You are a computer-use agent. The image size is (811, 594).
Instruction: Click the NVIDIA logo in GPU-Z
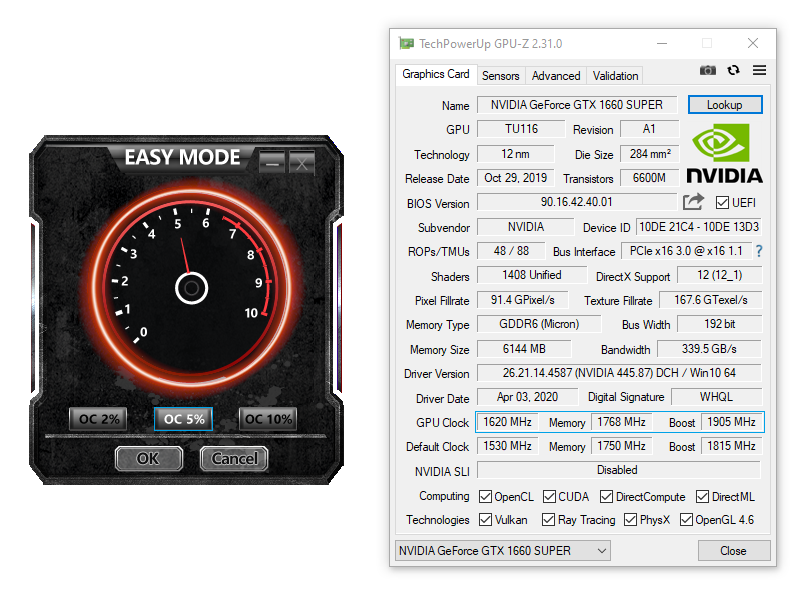click(724, 154)
